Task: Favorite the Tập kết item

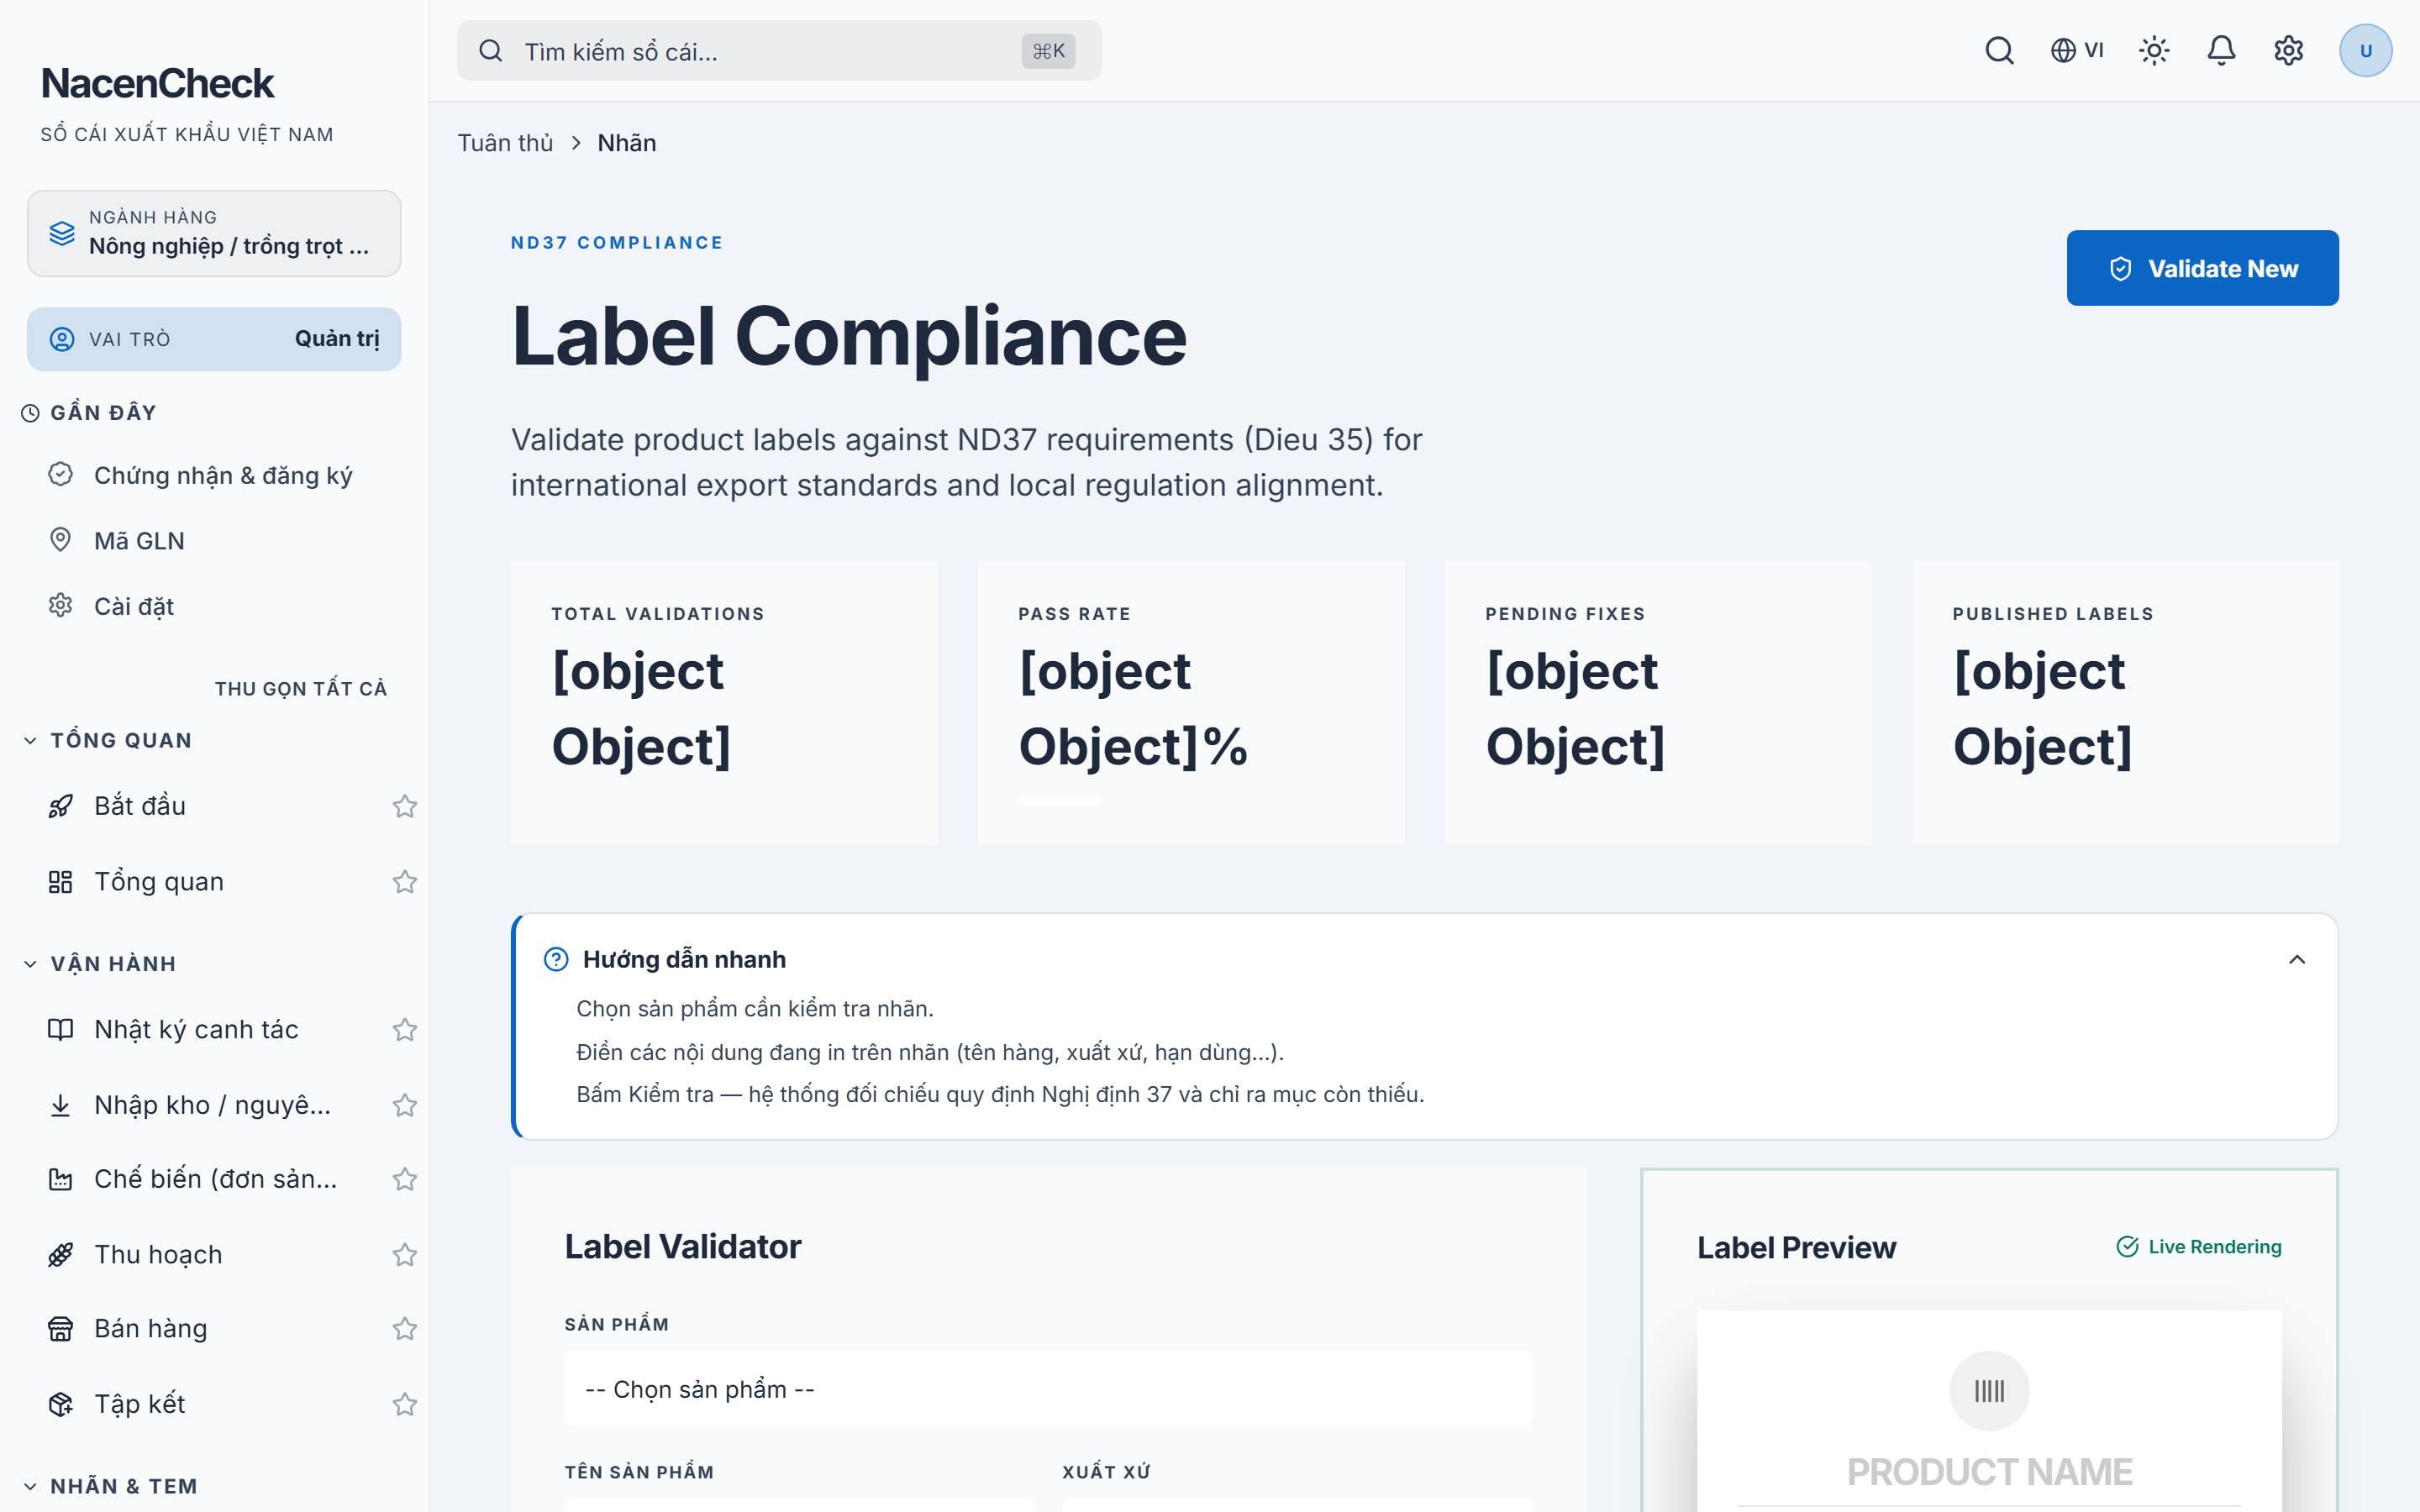Action: pos(404,1404)
